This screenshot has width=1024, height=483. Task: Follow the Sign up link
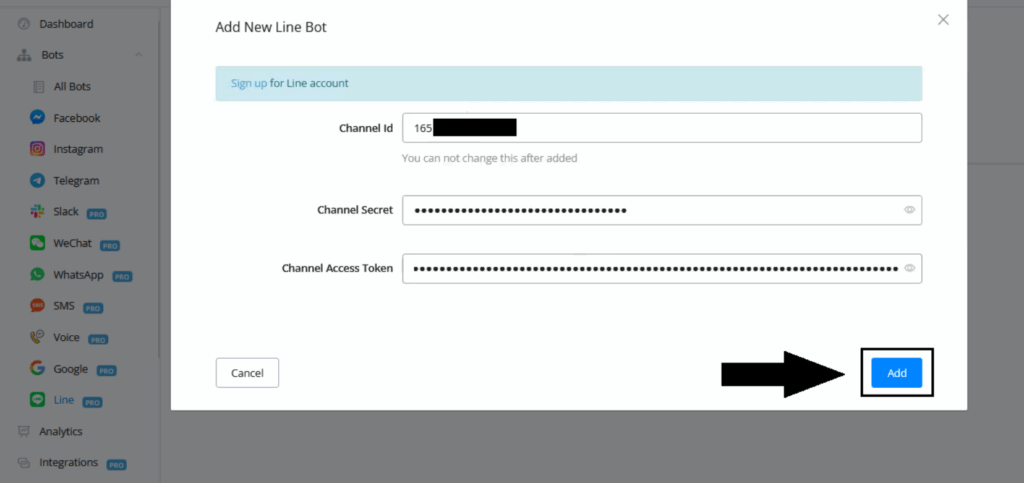point(248,84)
